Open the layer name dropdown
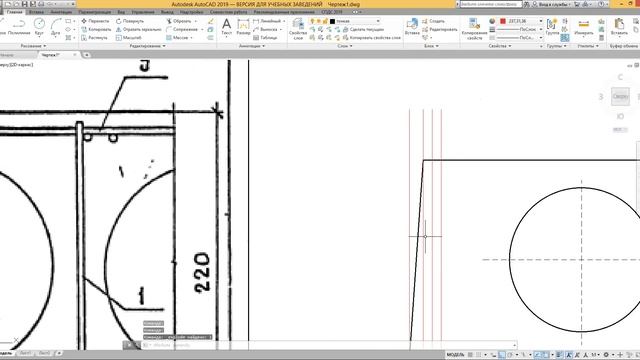 click(378, 21)
